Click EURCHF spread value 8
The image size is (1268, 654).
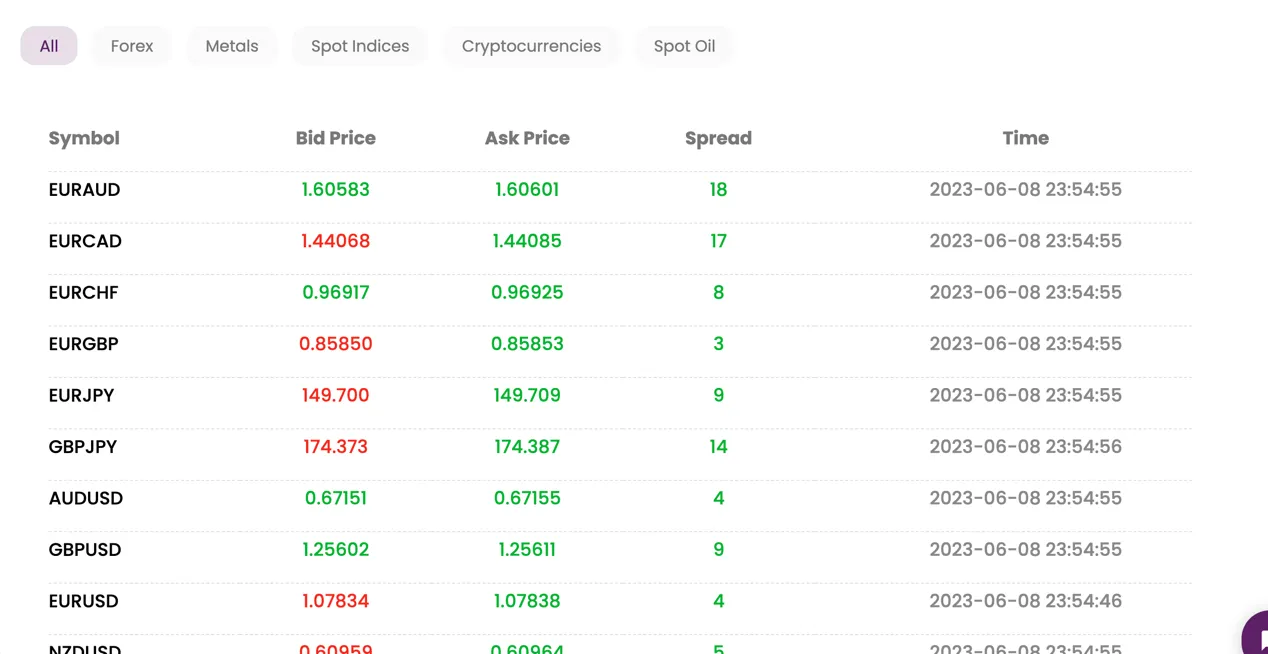pyautogui.click(x=718, y=293)
